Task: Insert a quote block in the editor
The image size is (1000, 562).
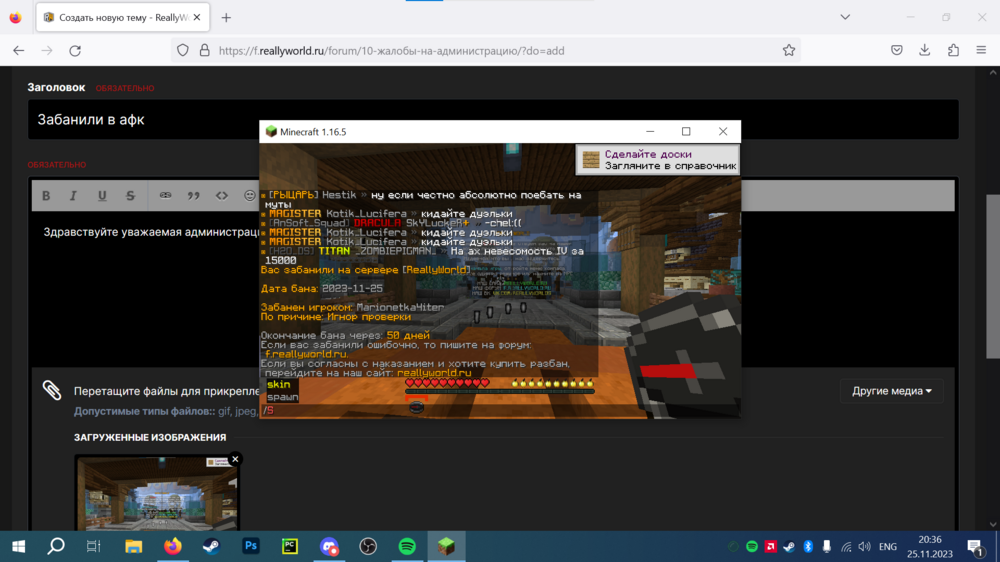Action: [193, 196]
